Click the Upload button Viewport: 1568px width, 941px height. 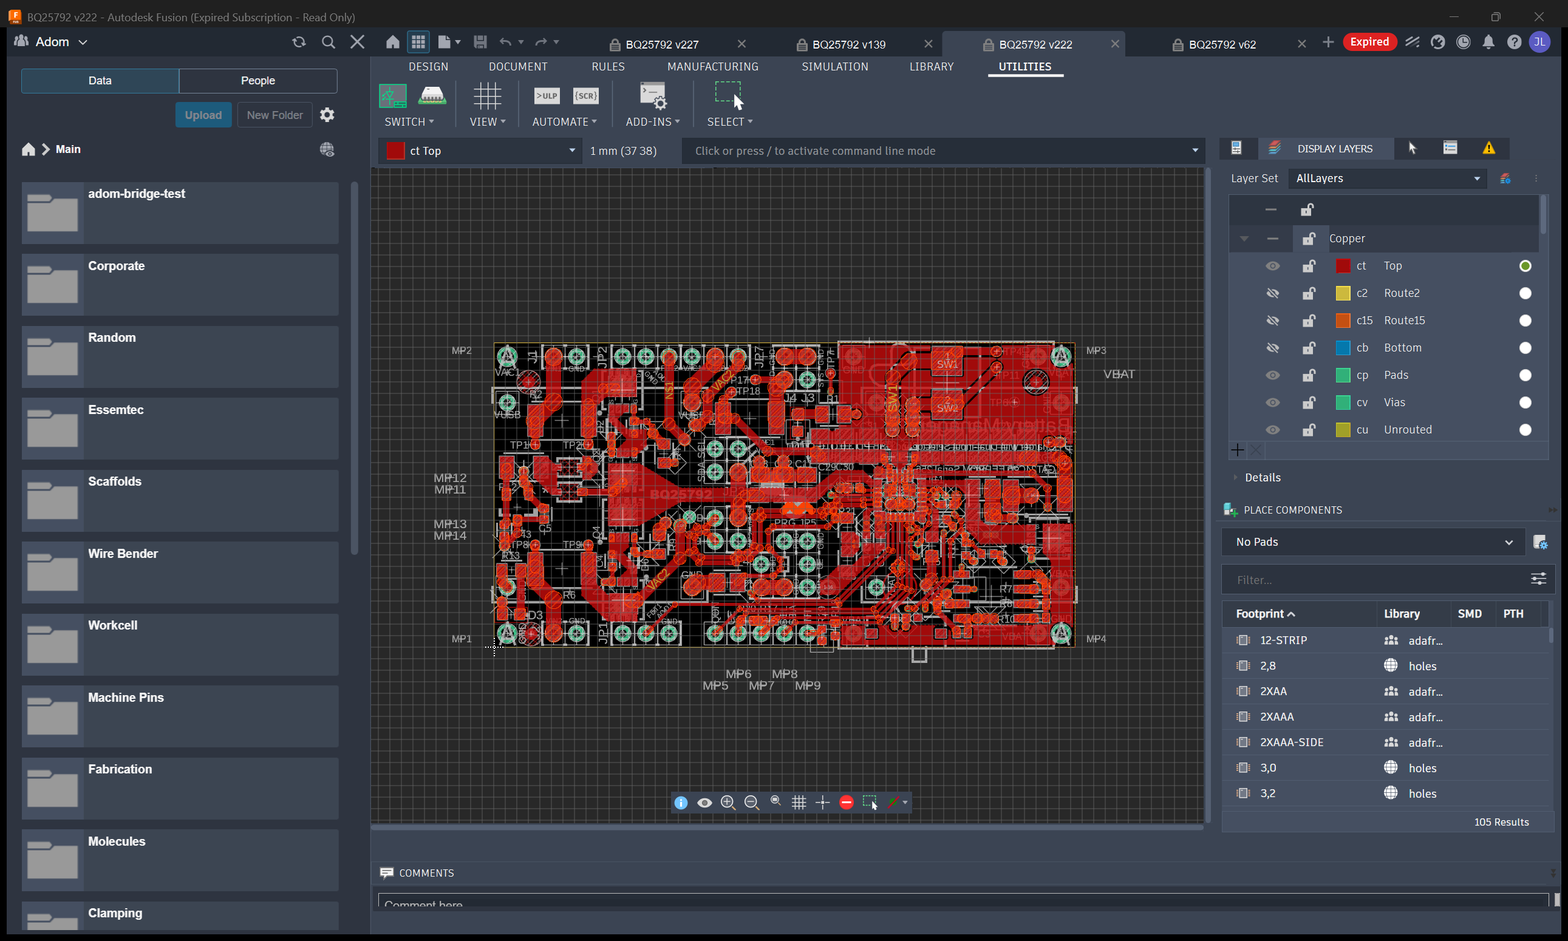click(x=203, y=115)
